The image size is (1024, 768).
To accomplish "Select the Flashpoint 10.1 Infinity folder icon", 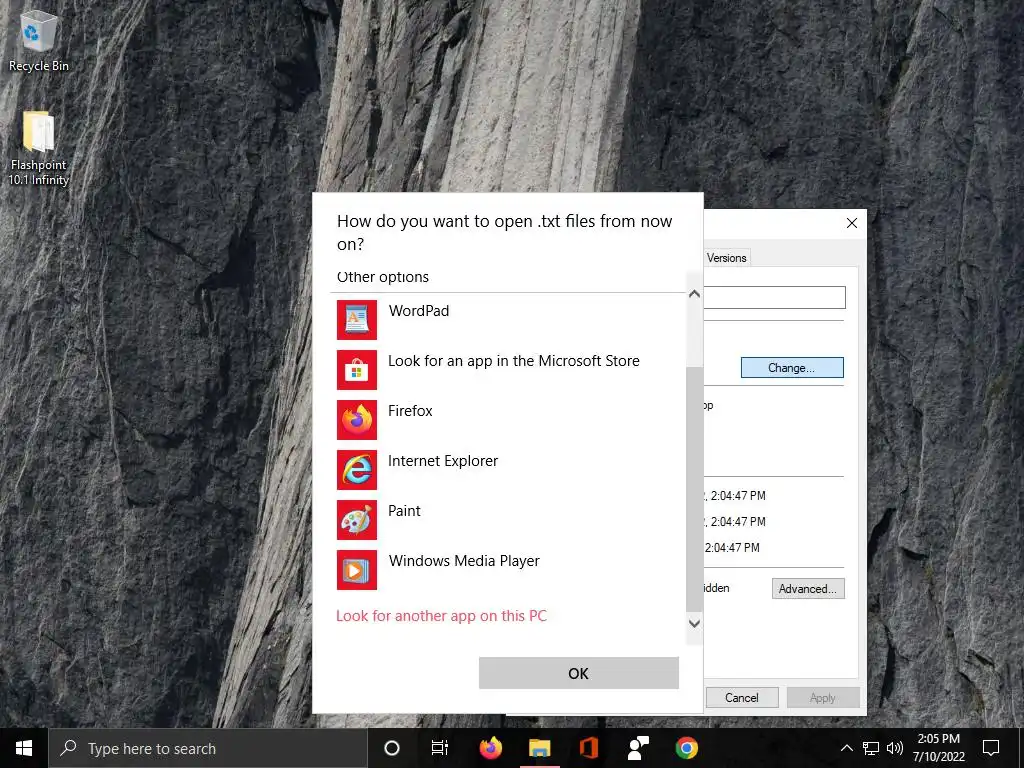I will (39, 148).
